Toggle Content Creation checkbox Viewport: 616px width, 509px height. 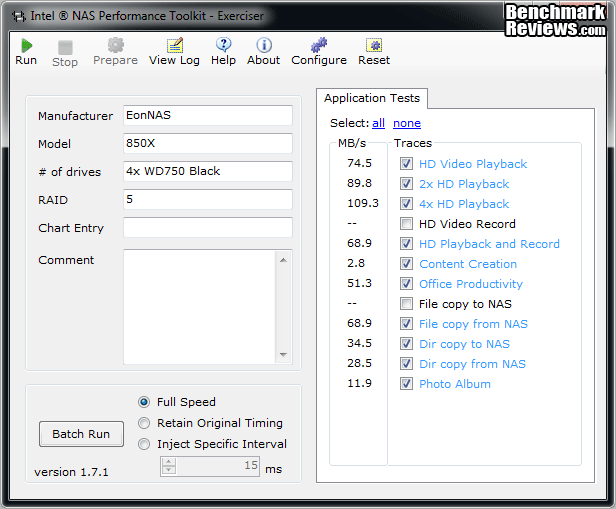[x=406, y=264]
